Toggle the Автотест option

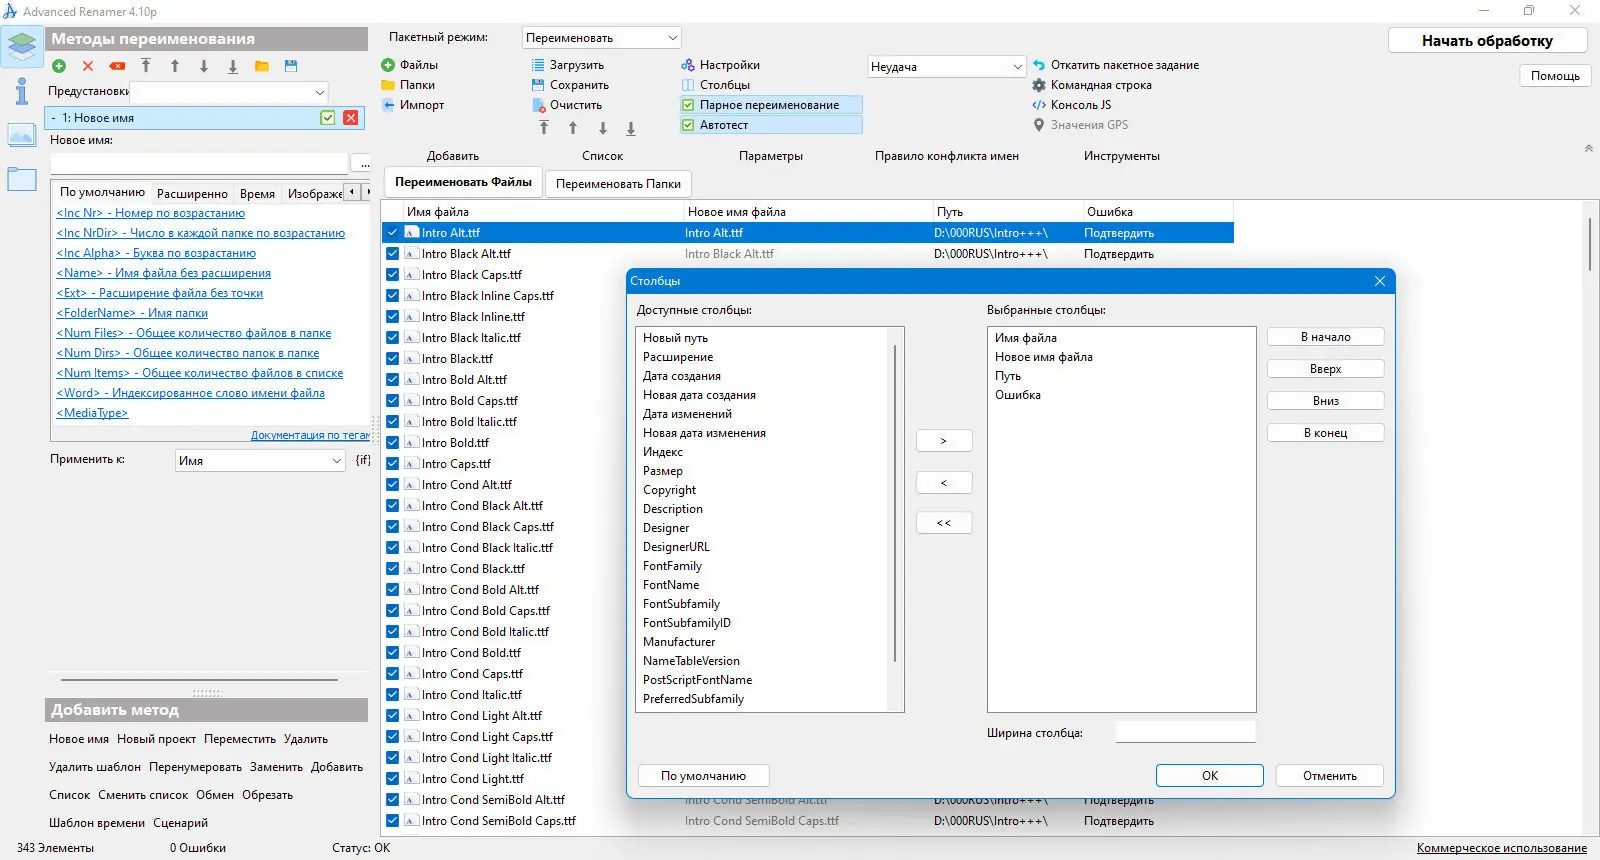click(770, 125)
